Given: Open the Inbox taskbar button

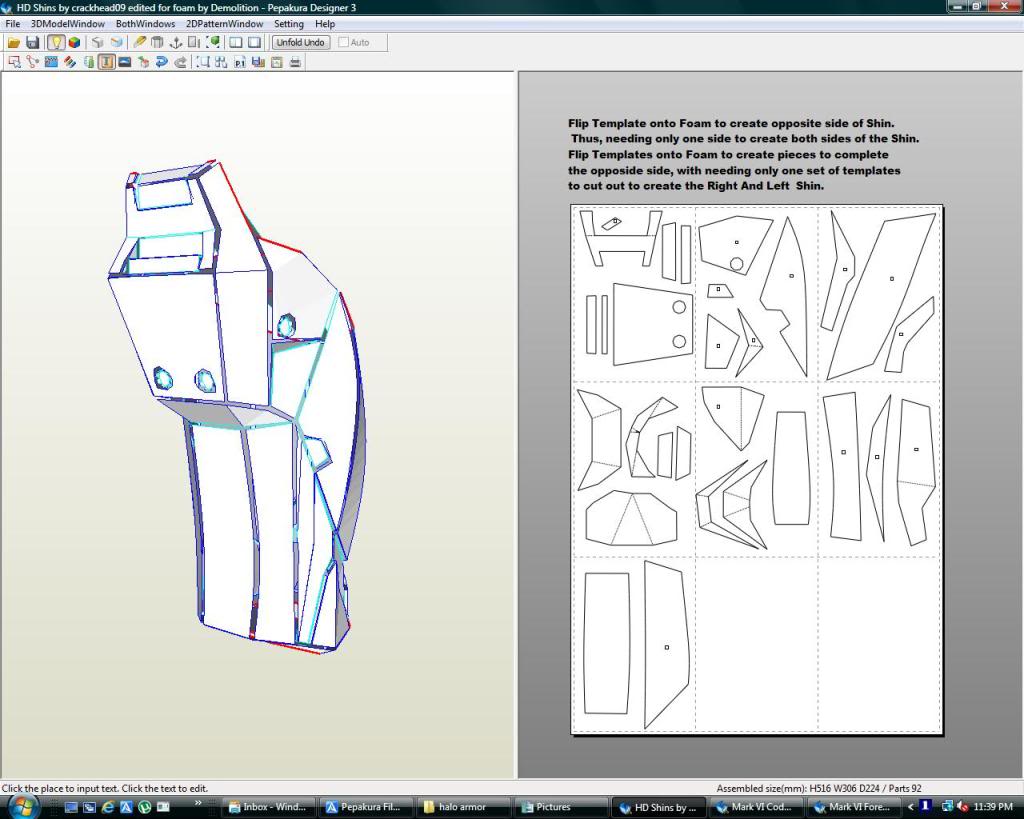Looking at the screenshot, I should point(270,807).
